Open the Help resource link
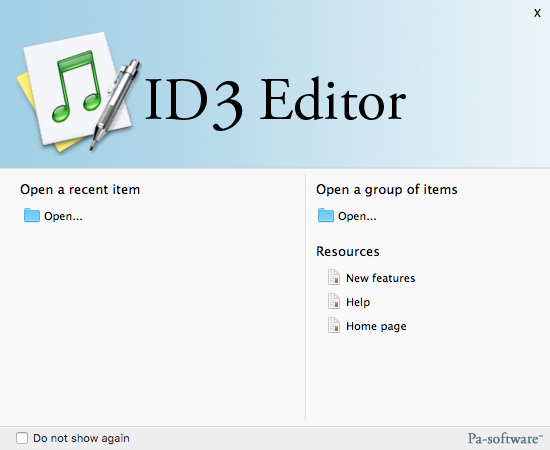 tap(358, 302)
